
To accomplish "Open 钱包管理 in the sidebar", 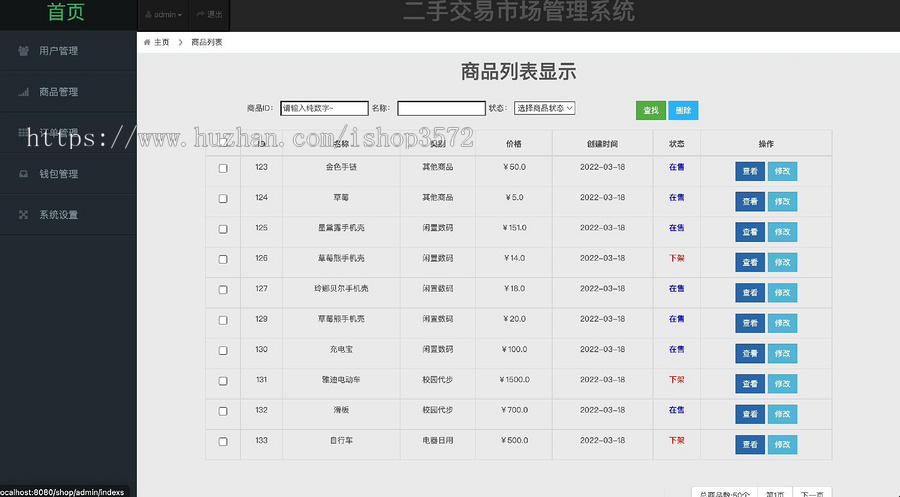I will pyautogui.click(x=68, y=174).
